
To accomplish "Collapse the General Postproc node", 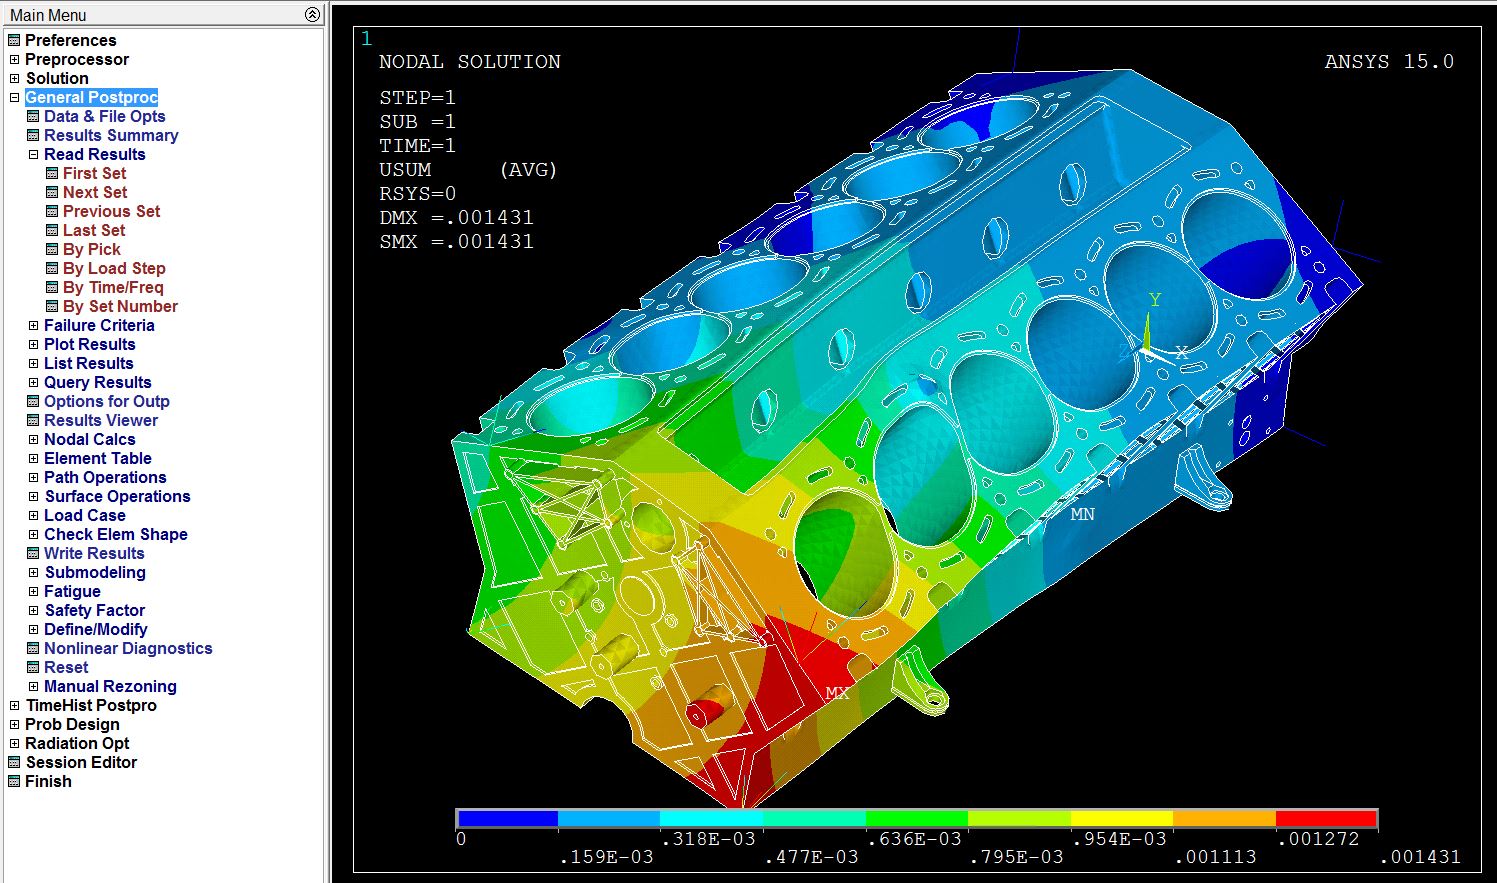I will [x=14, y=98].
